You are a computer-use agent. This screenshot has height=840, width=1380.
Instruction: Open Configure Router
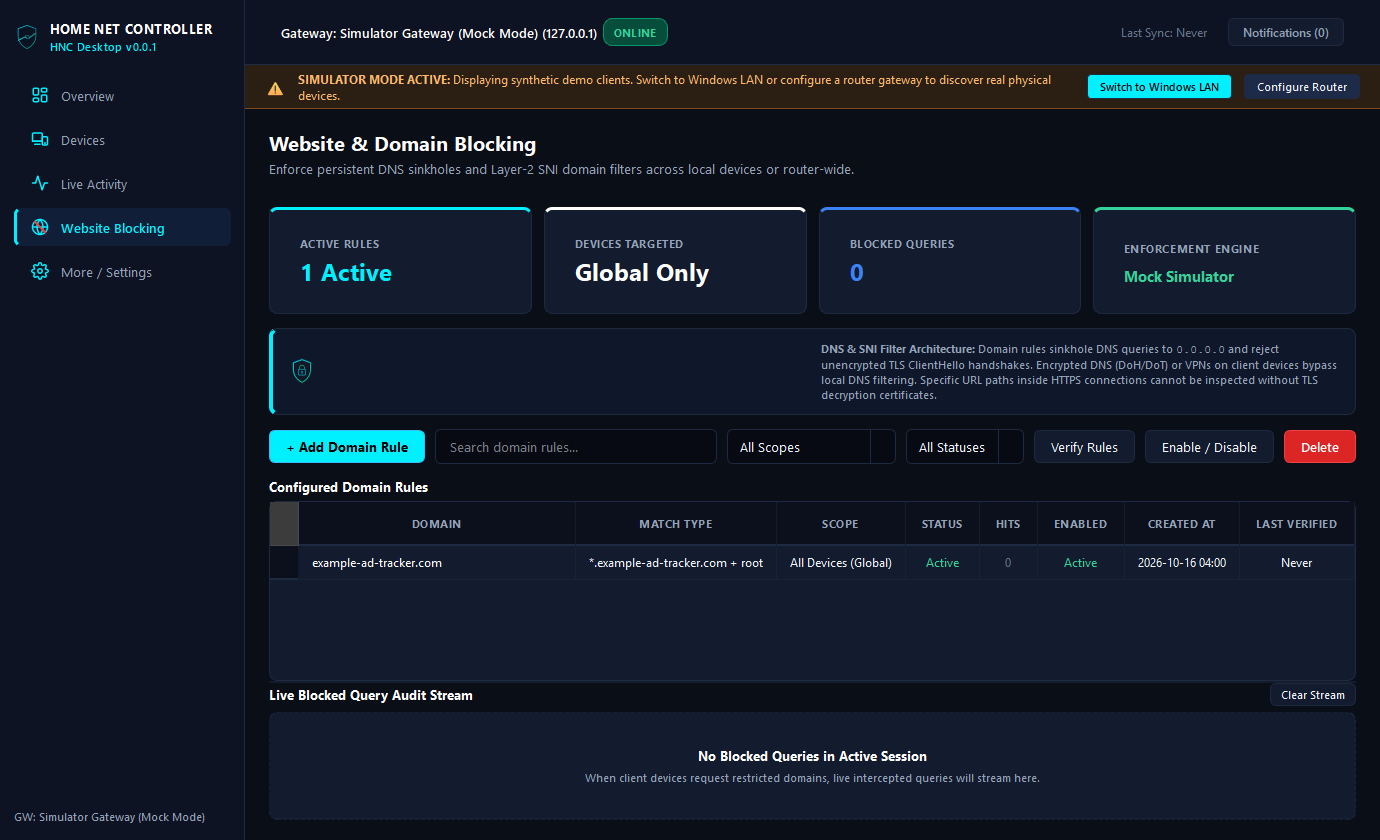[1302, 87]
